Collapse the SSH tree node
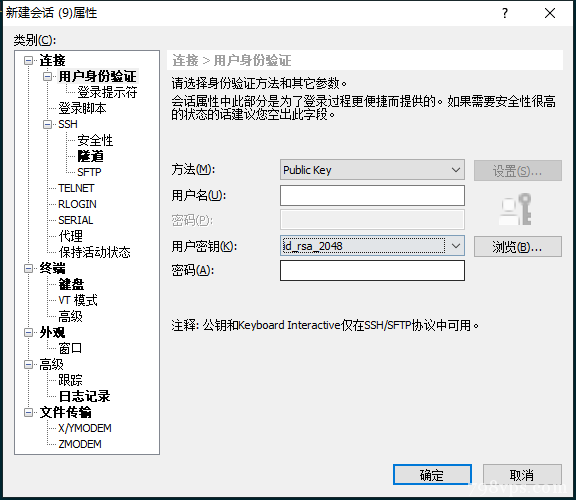The height and width of the screenshot is (500, 576). tap(47, 125)
